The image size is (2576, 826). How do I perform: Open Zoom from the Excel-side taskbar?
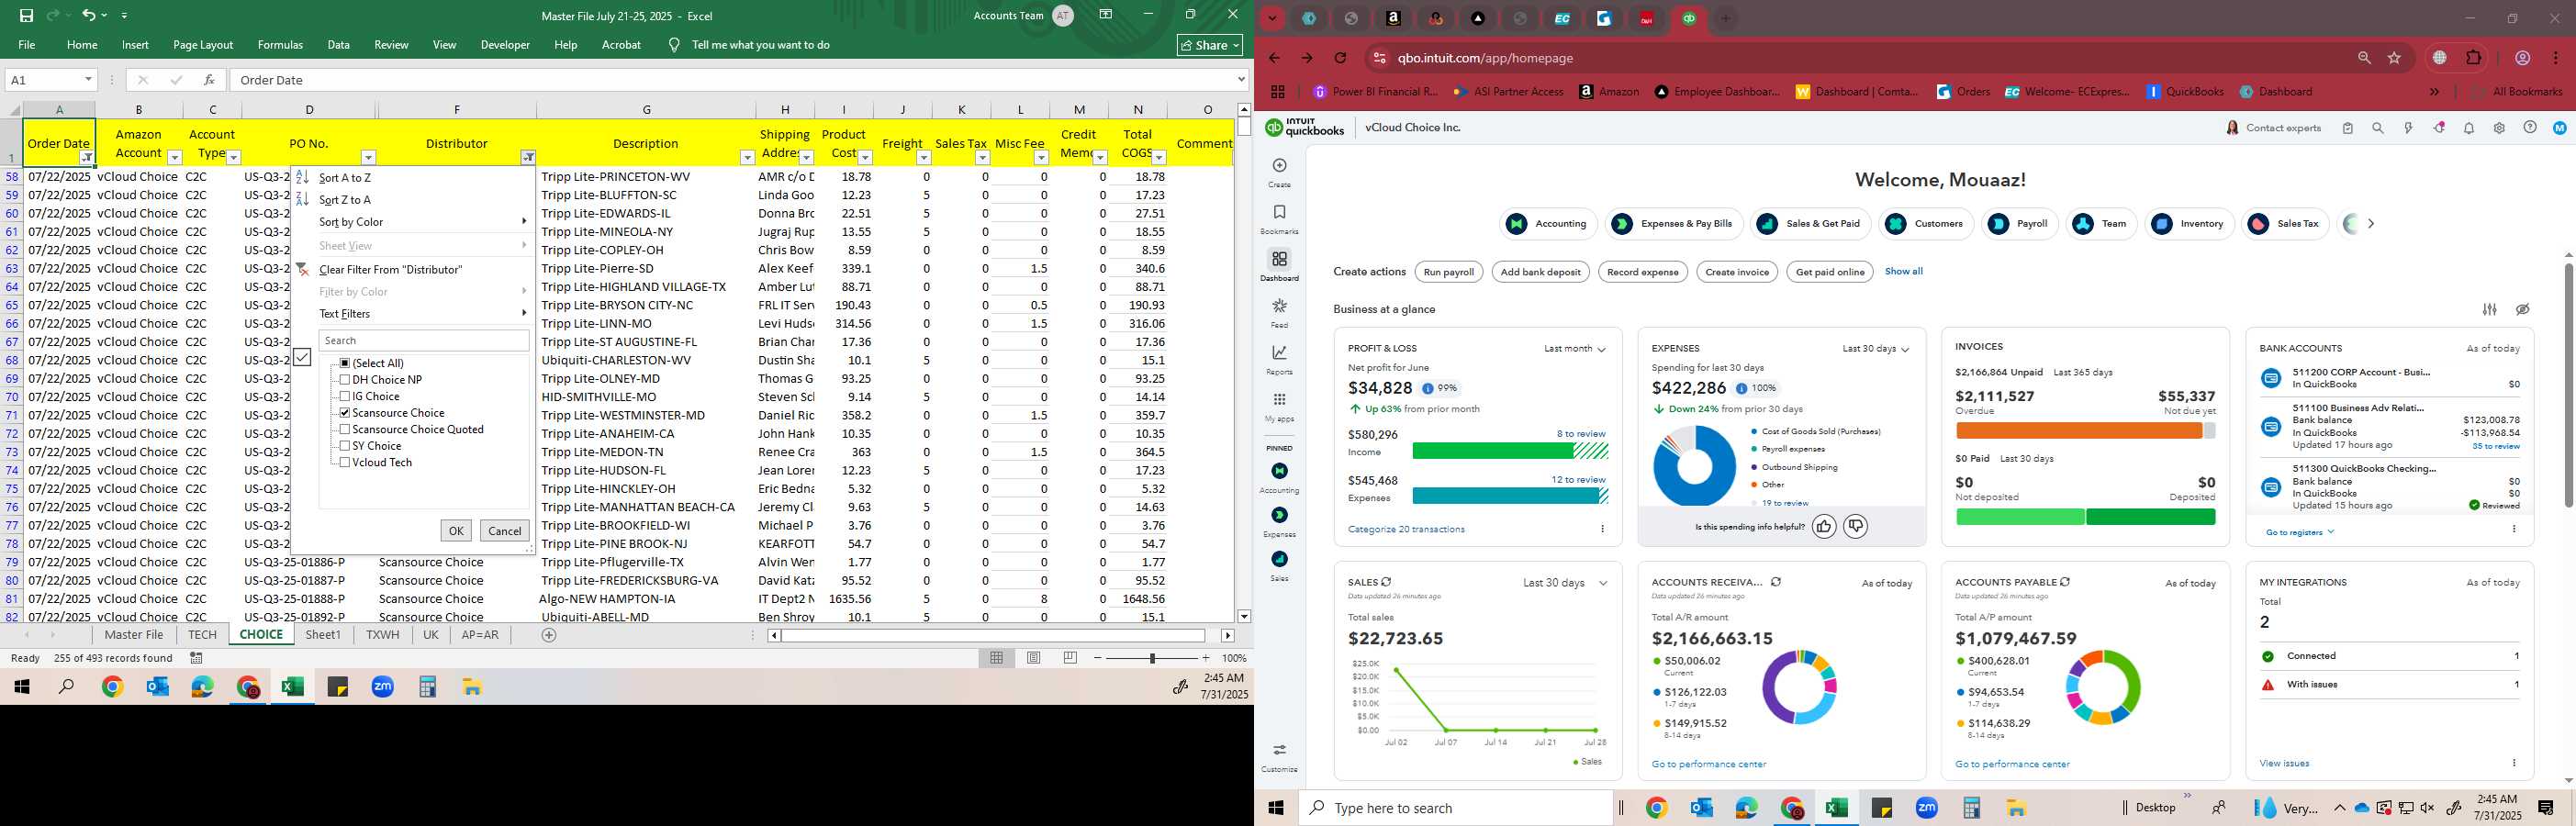click(x=383, y=687)
